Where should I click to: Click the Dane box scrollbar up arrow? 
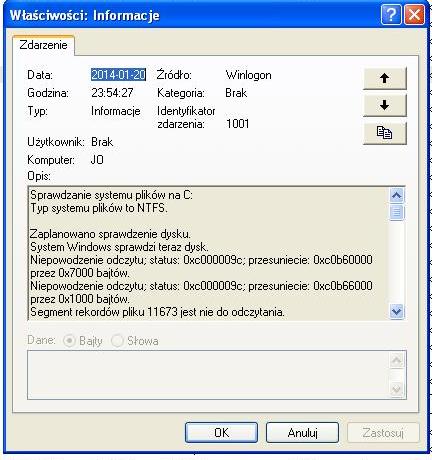point(397,360)
